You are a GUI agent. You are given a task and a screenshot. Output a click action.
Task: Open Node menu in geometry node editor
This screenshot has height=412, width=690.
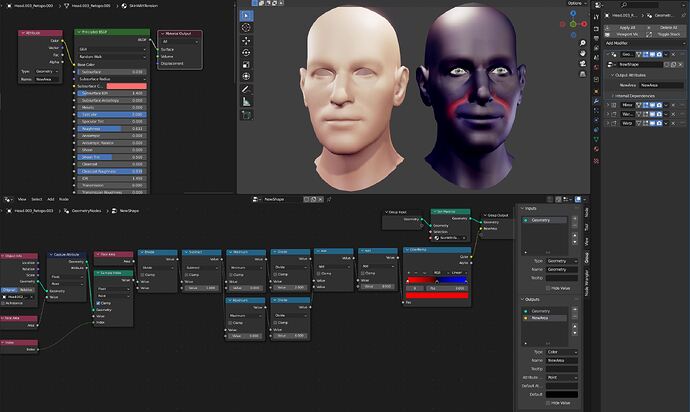[64, 199]
